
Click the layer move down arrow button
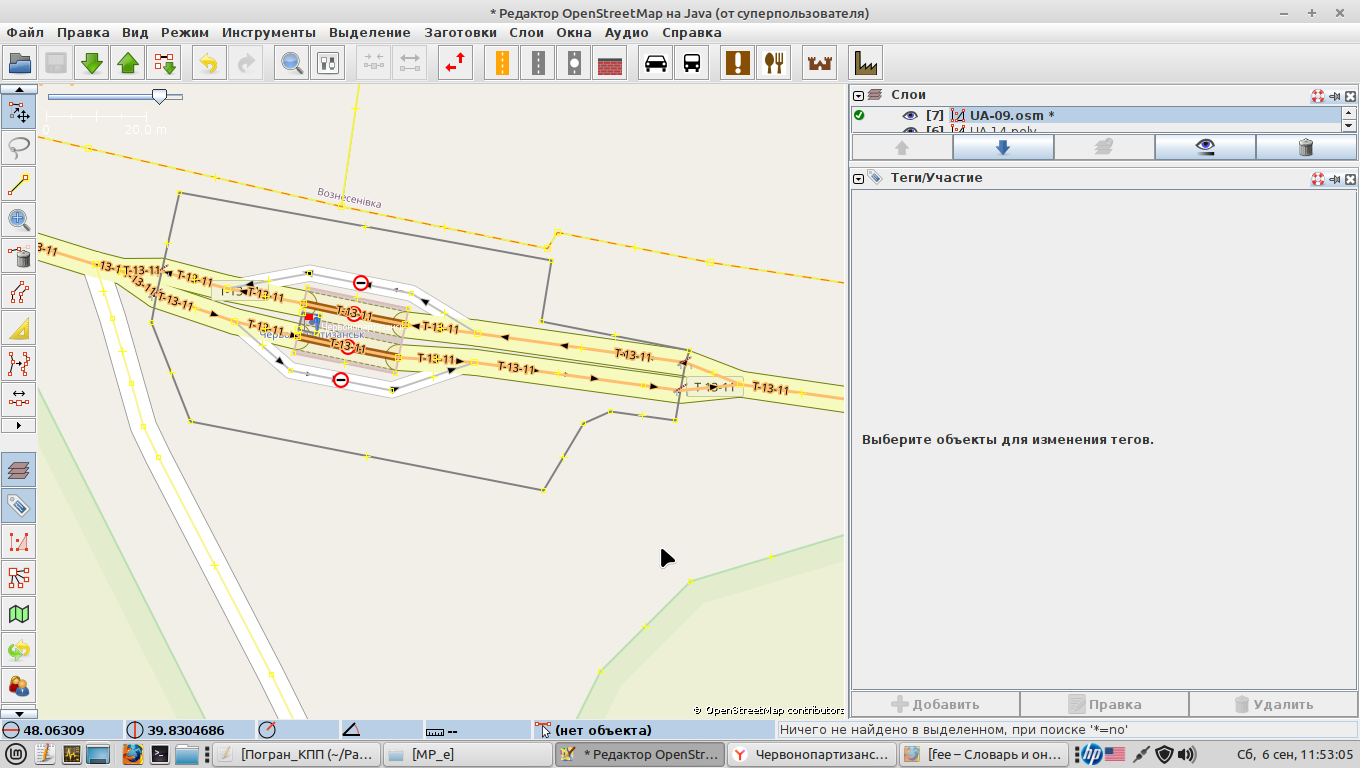[x=1003, y=148]
